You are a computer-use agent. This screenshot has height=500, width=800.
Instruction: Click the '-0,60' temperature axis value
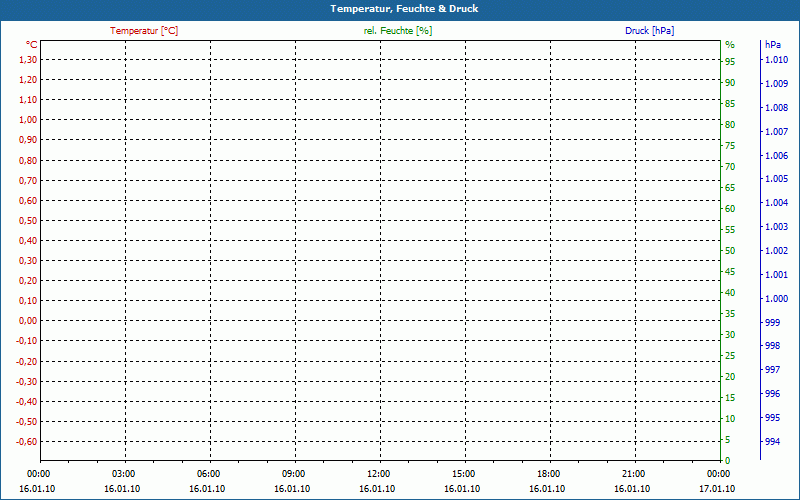click(x=27, y=441)
